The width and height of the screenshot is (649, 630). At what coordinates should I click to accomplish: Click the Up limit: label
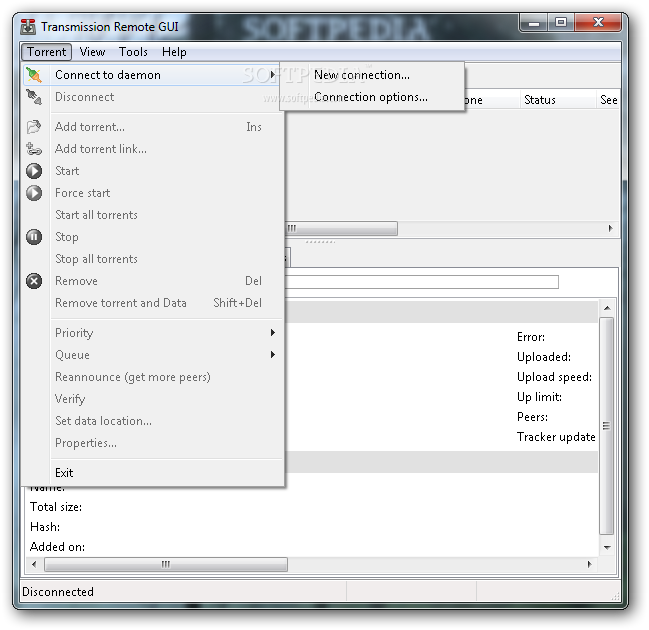(x=540, y=397)
